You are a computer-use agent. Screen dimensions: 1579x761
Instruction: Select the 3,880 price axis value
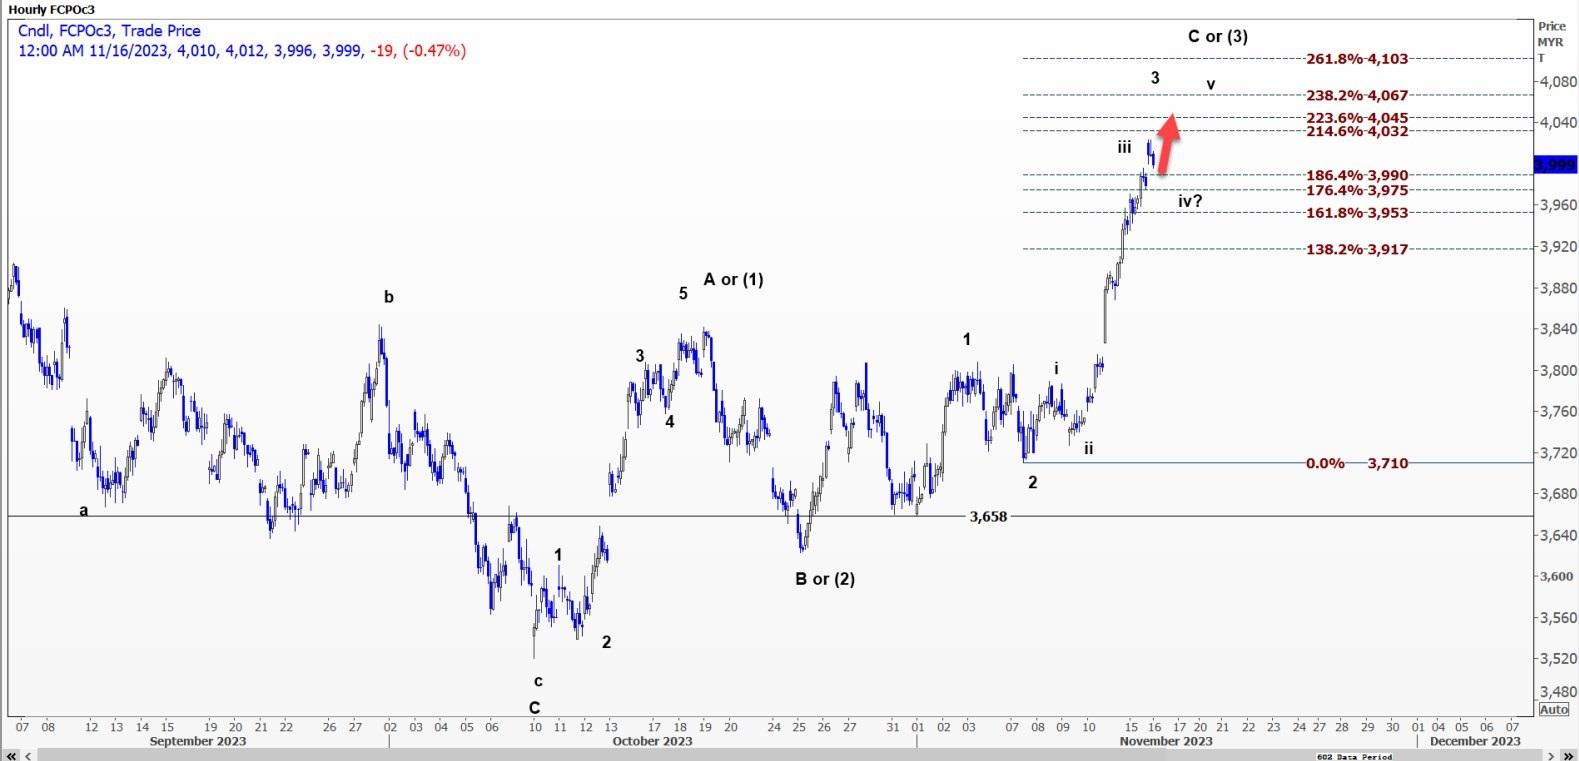tap(1559, 288)
